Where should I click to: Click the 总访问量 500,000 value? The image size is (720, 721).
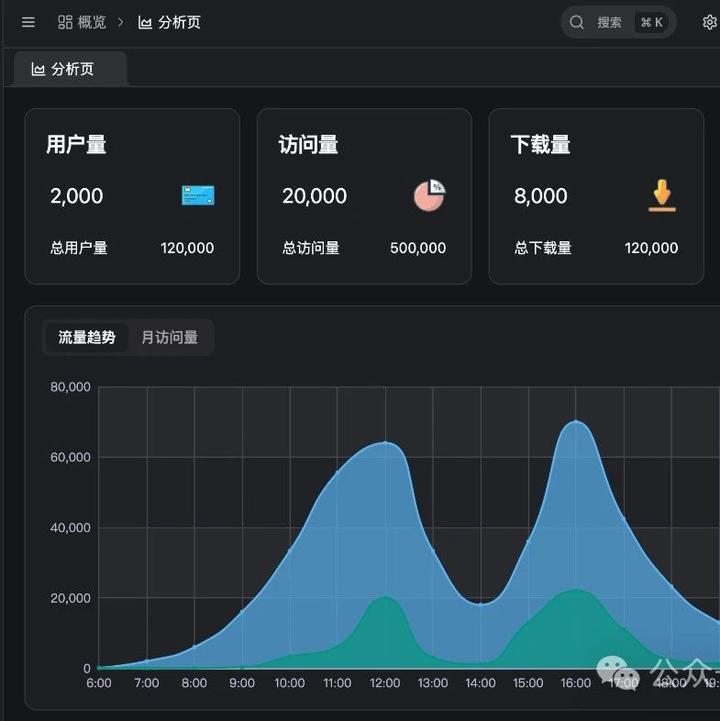(418, 248)
